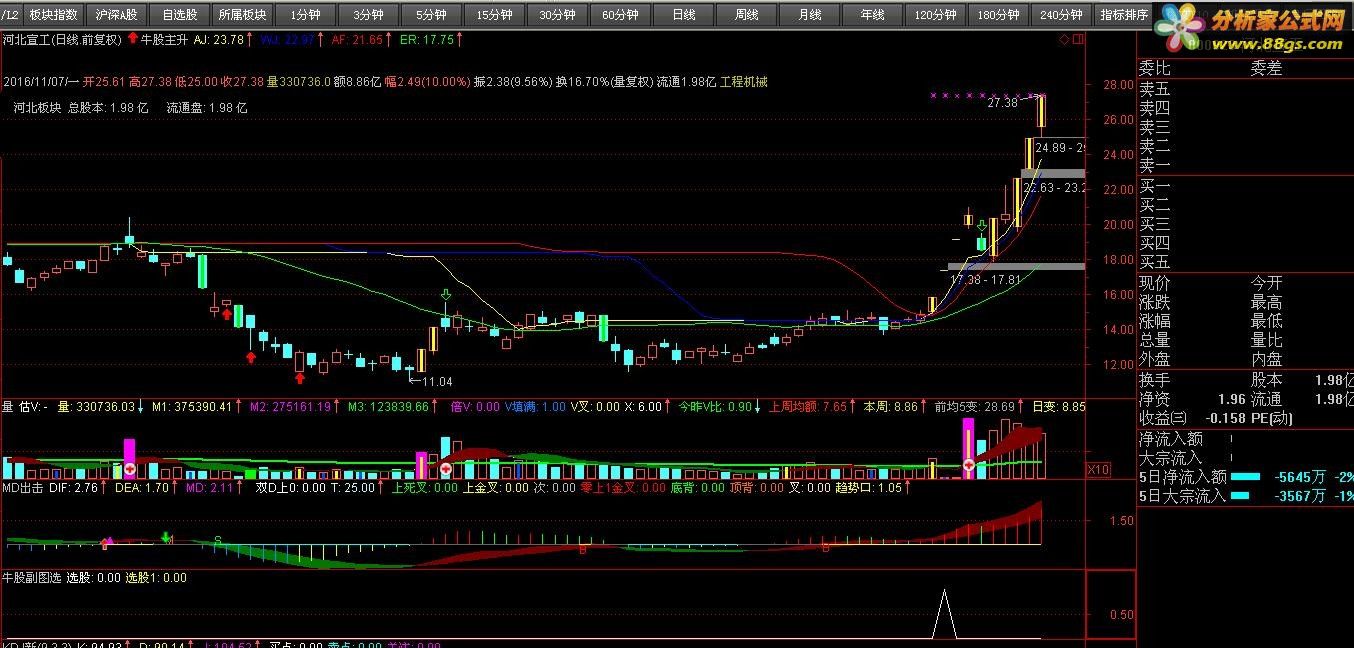Click the 11.04 low price label
Image resolution: width=1354 pixels, height=648 pixels.
pos(437,382)
